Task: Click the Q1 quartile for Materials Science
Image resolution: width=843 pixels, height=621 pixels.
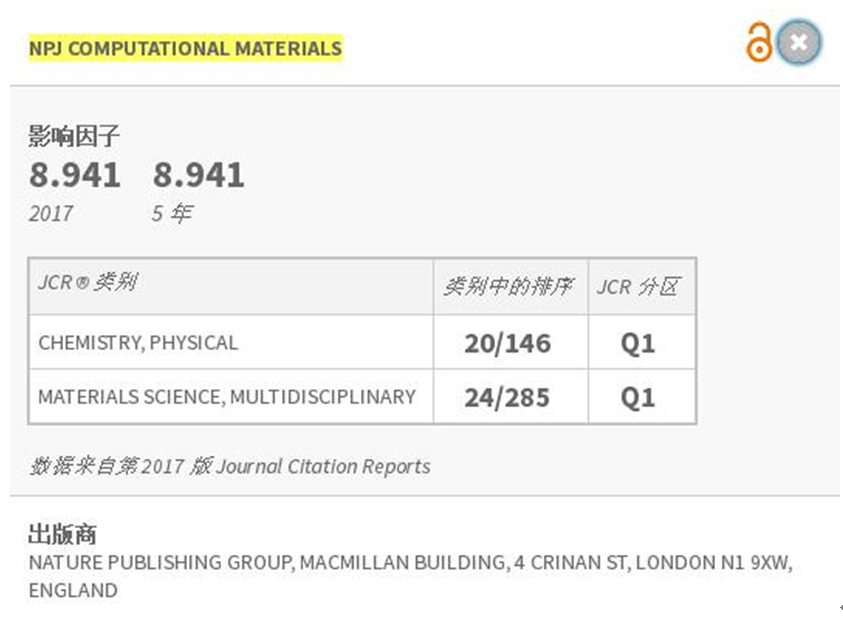Action: [638, 398]
